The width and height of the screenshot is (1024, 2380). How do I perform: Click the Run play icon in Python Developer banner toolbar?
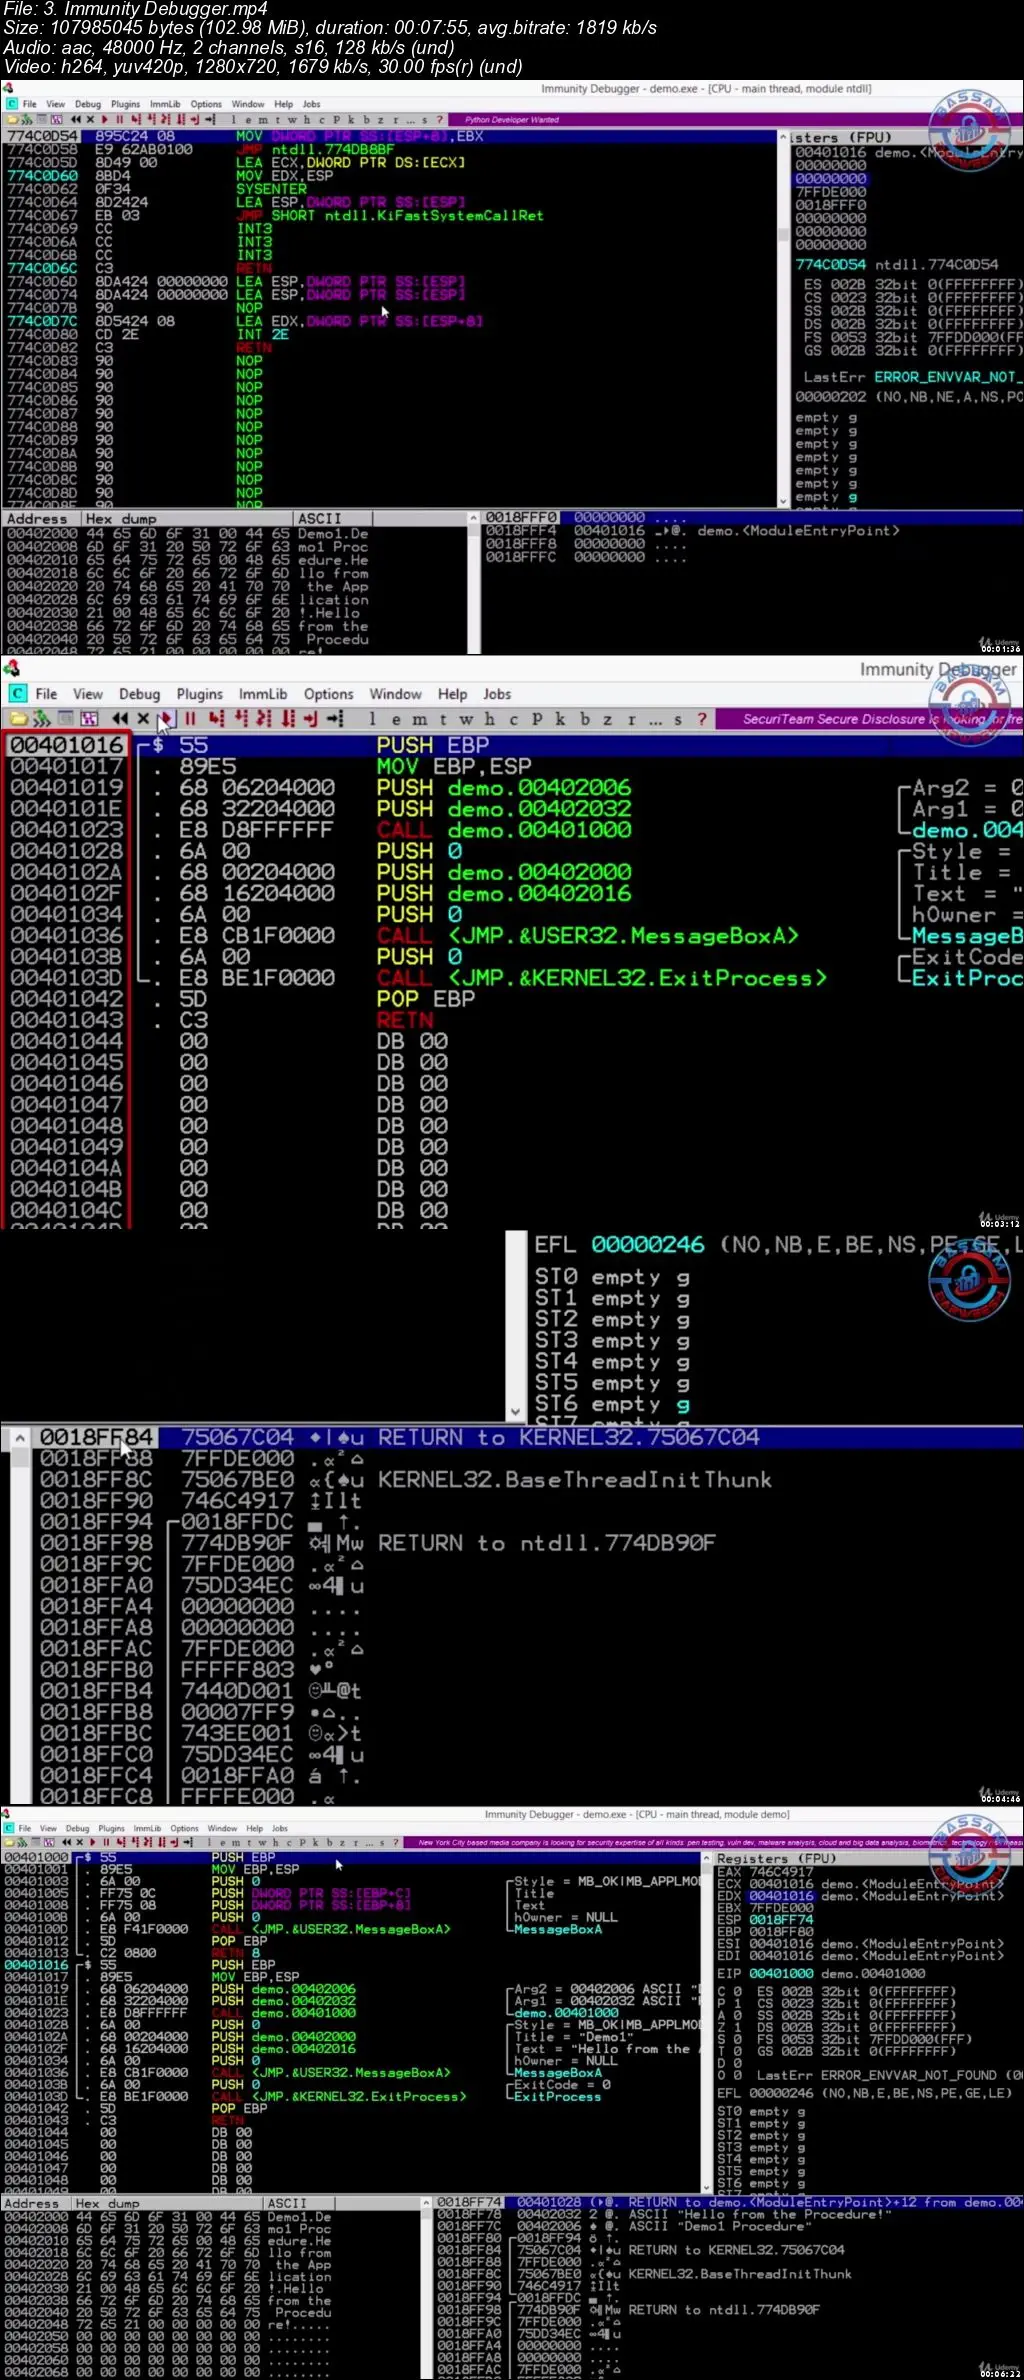(103, 119)
